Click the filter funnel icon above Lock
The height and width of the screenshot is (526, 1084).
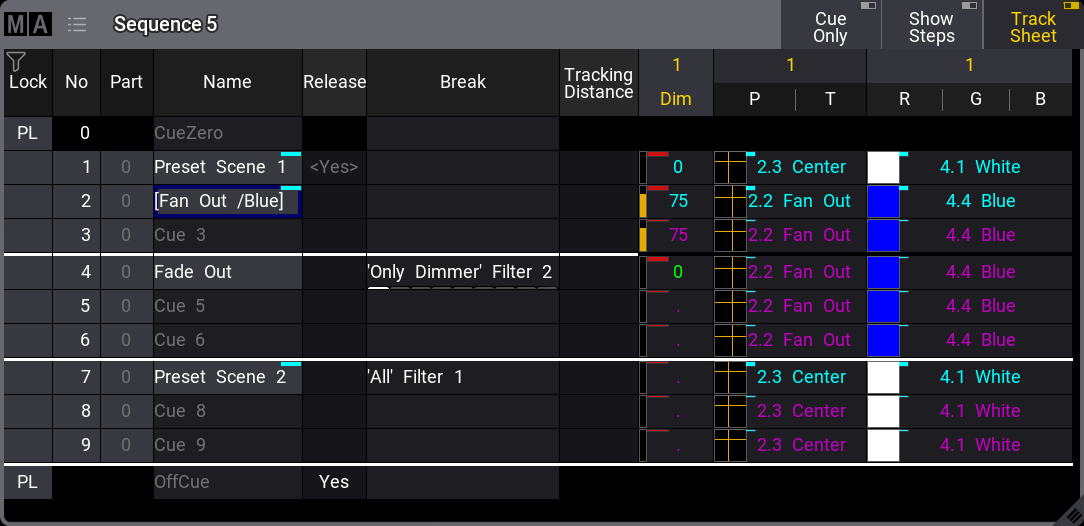pyautogui.click(x=15, y=62)
